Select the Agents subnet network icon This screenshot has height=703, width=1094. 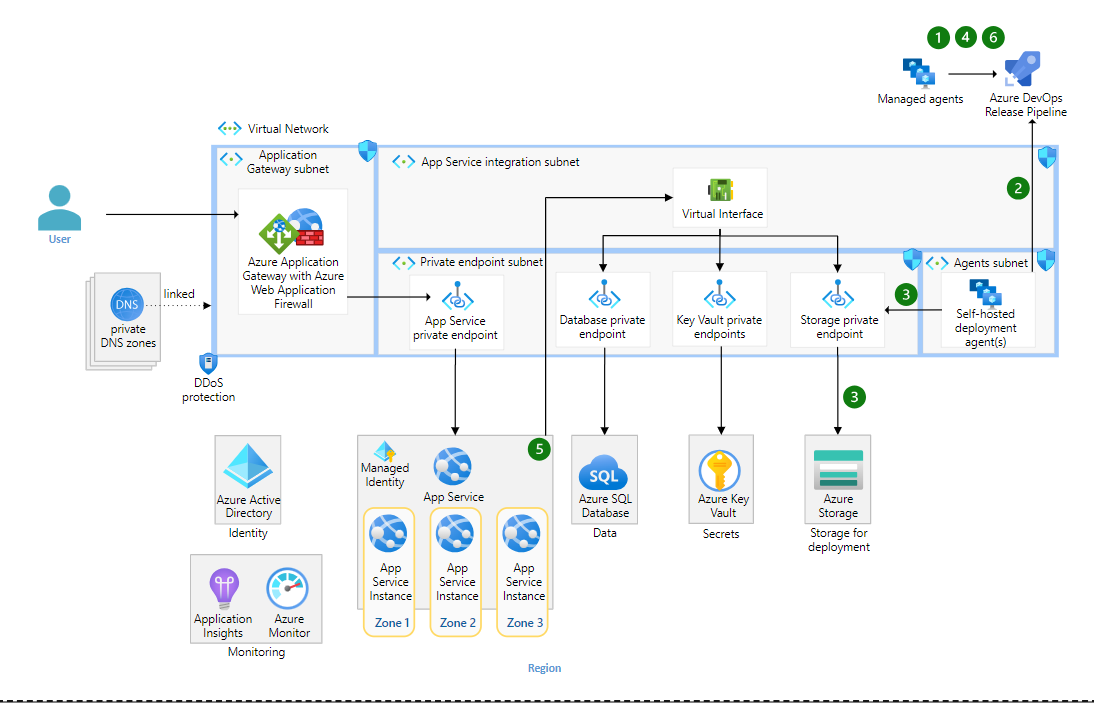[x=937, y=263]
